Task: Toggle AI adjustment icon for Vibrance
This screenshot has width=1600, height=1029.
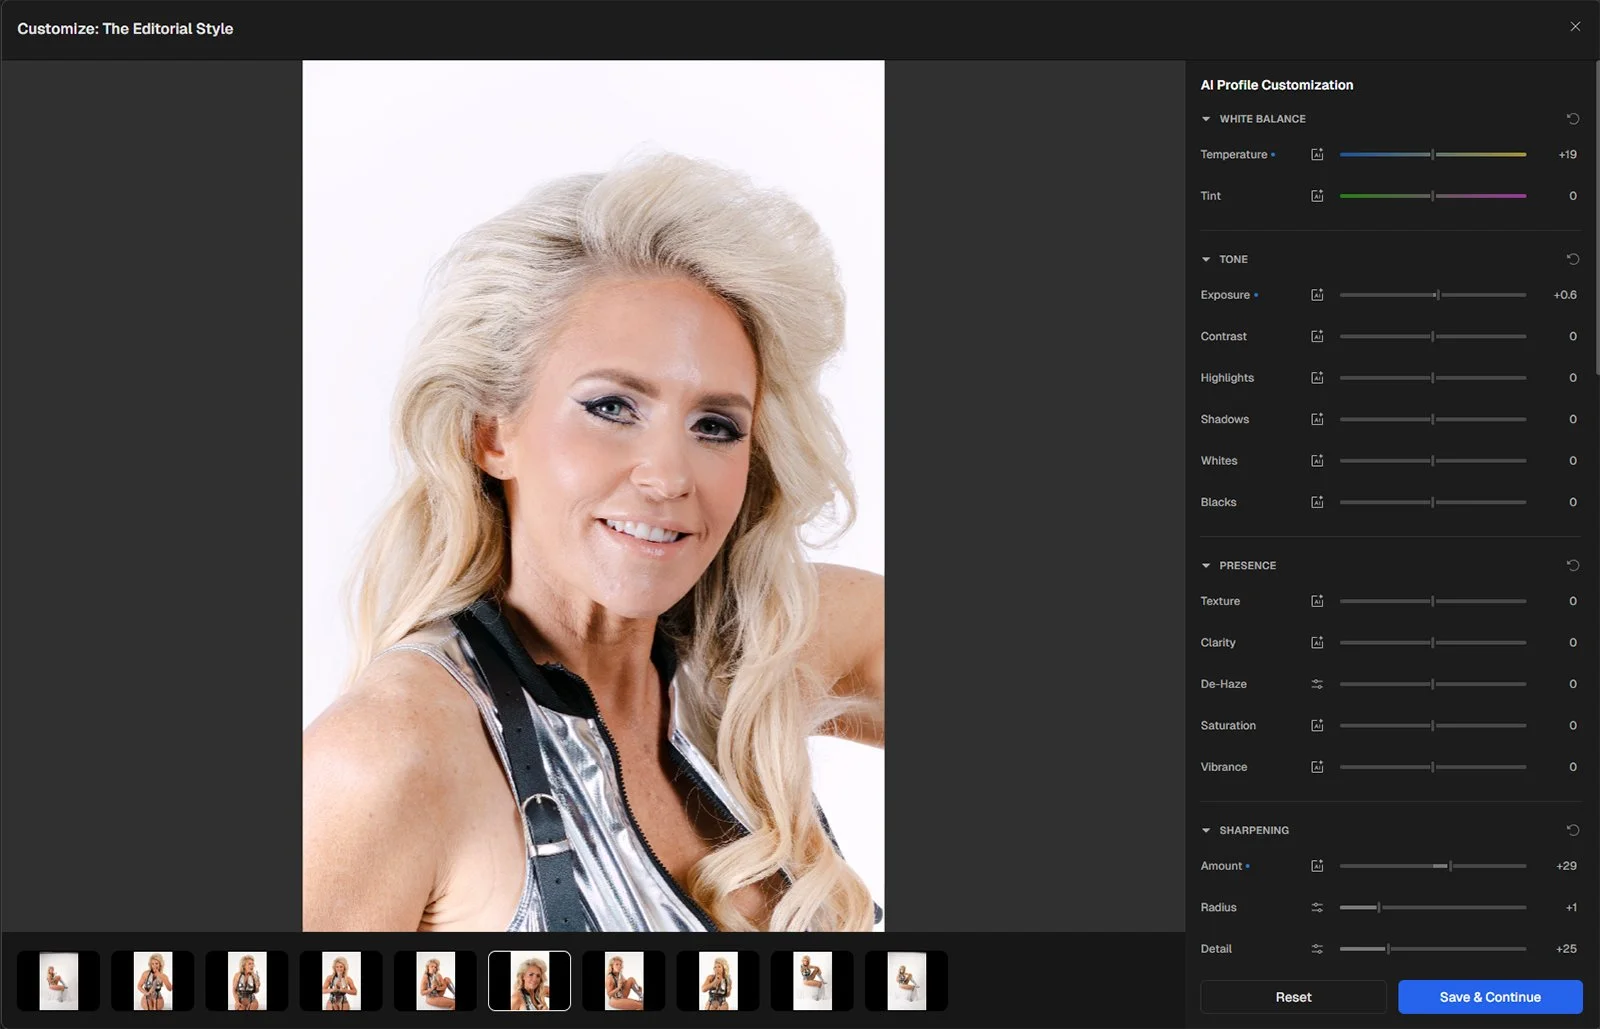Action: click(1317, 768)
